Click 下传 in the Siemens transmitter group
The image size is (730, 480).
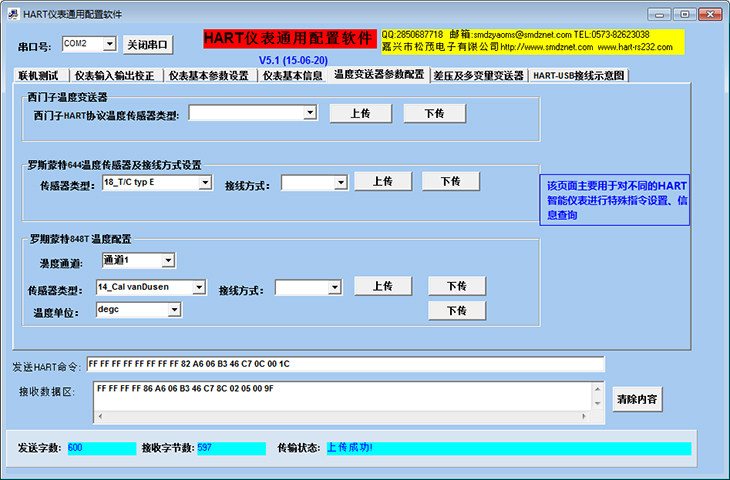(x=434, y=114)
